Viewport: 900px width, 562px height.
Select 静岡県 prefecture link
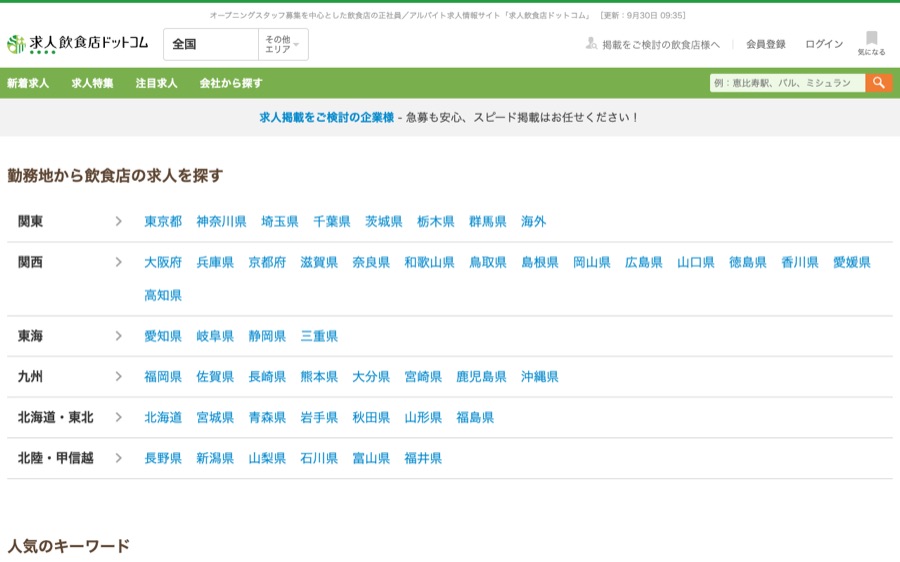[267, 336]
